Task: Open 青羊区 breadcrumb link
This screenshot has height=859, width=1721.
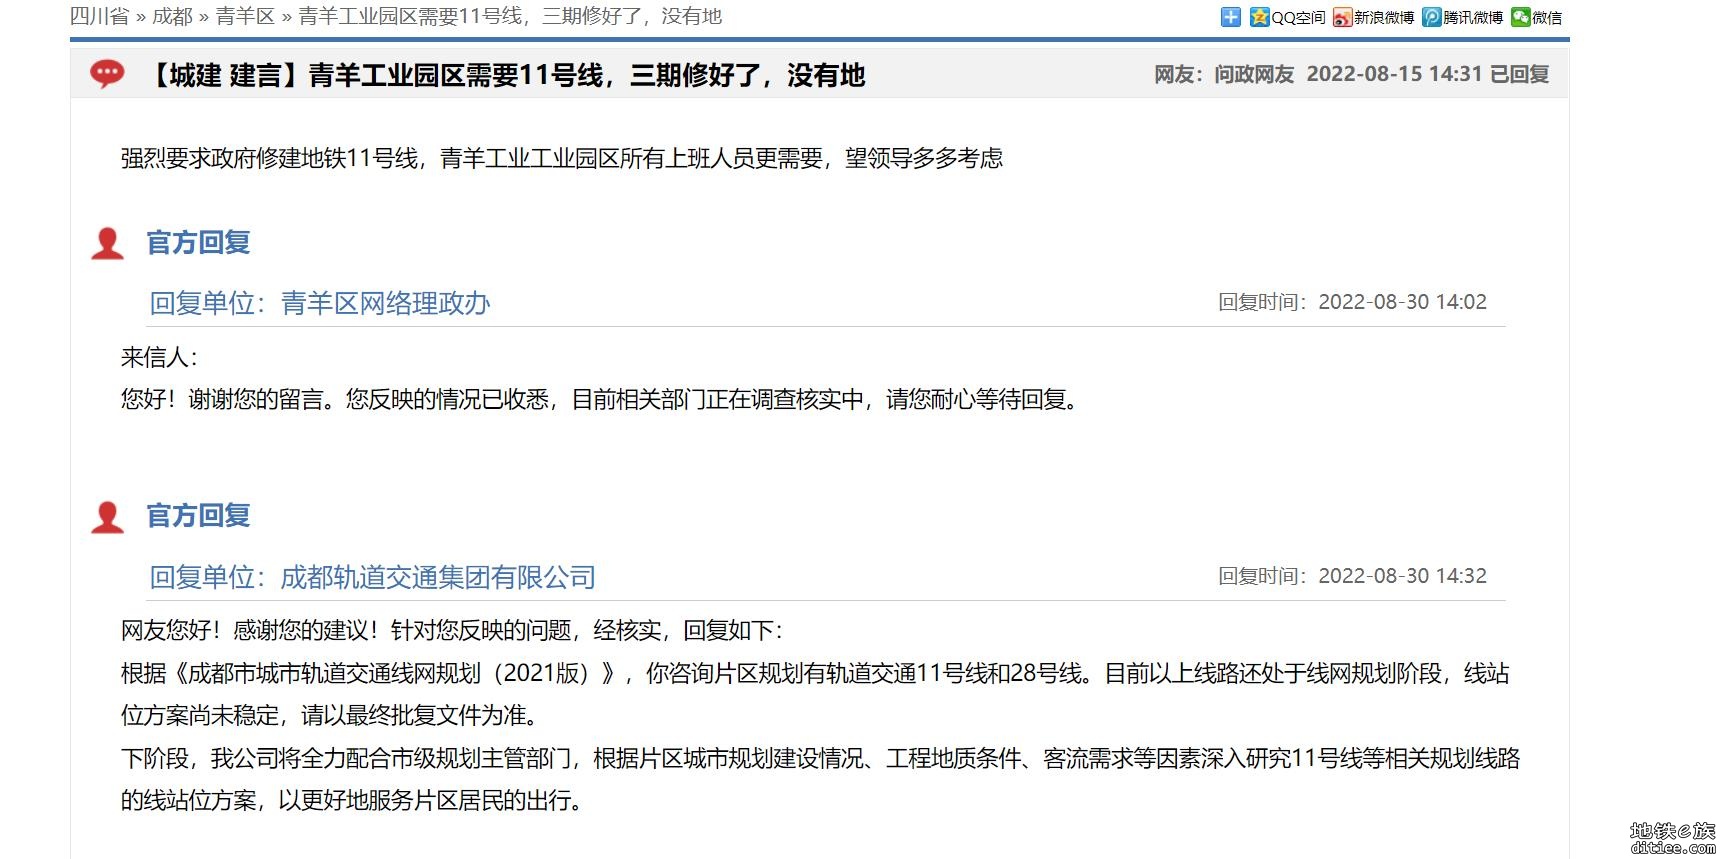Action: 245,16
